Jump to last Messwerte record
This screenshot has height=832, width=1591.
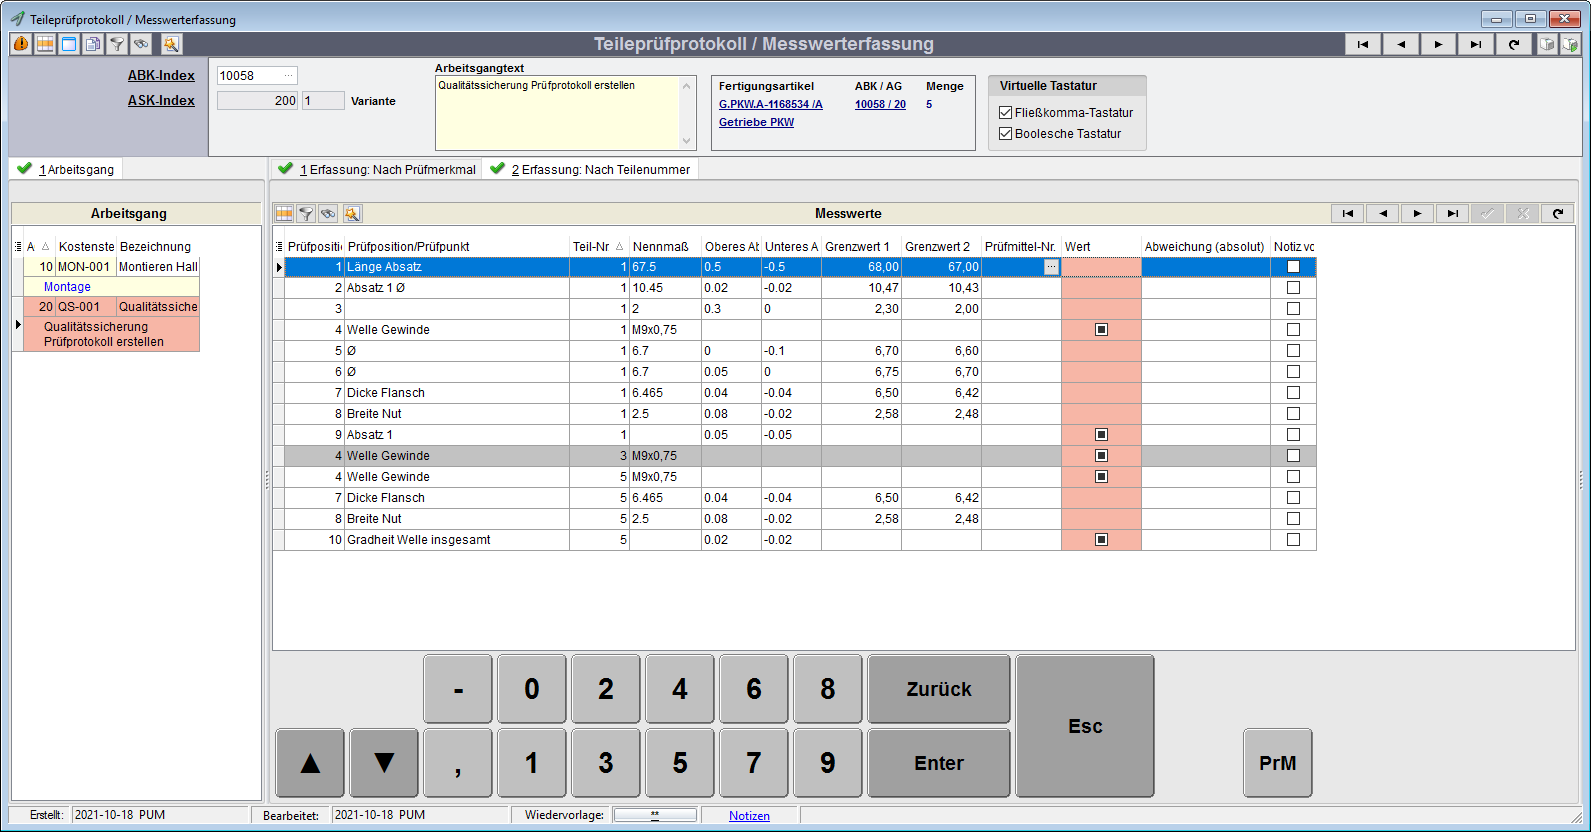(x=1453, y=213)
